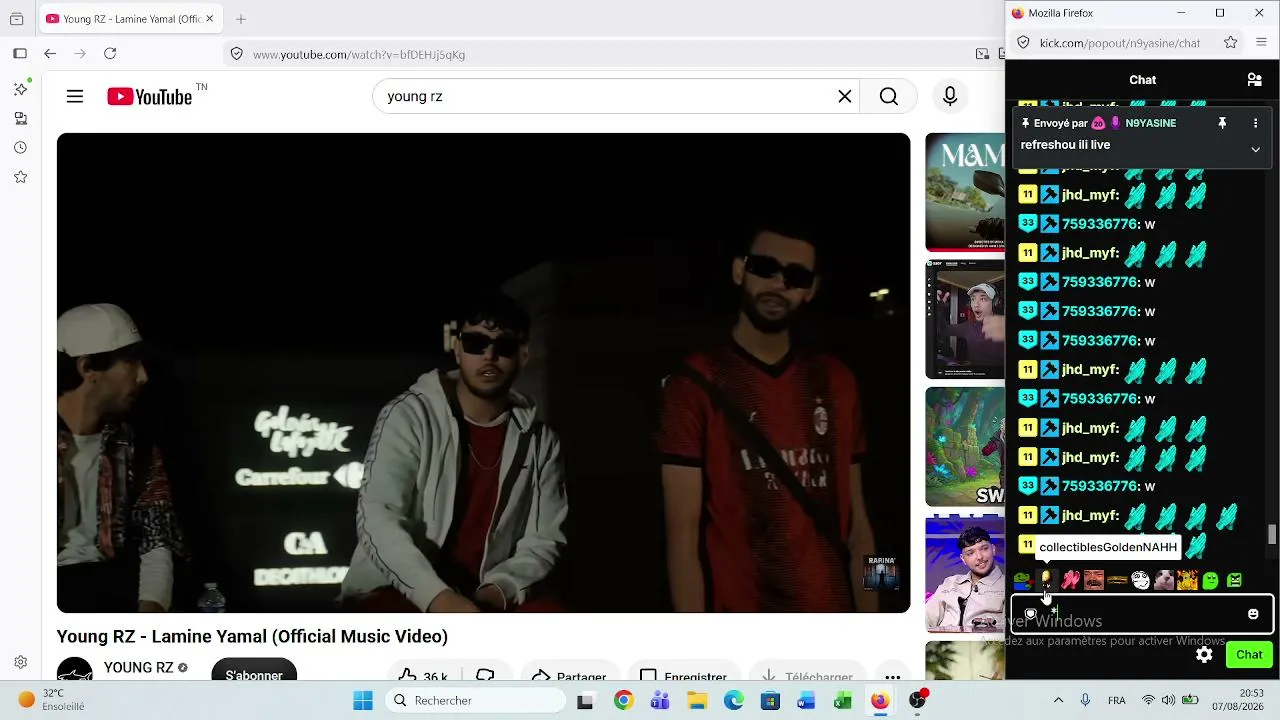Screen dimensions: 1280x720
Task: Click the music video player
Action: pos(484,373)
